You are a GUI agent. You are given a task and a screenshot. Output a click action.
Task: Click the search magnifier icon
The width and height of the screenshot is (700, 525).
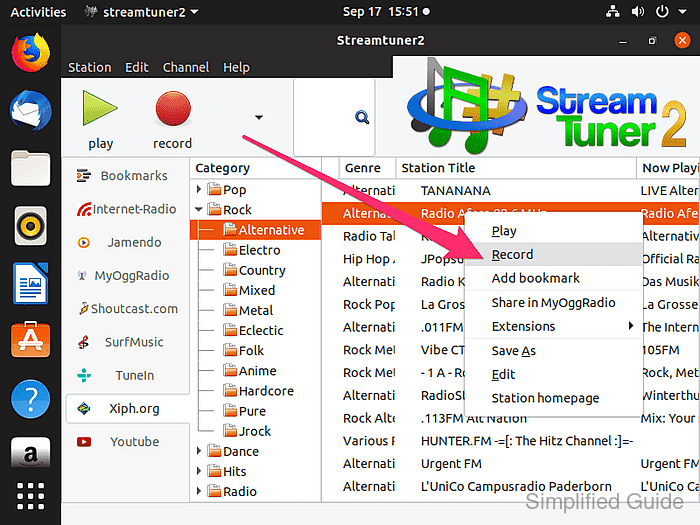coord(362,117)
